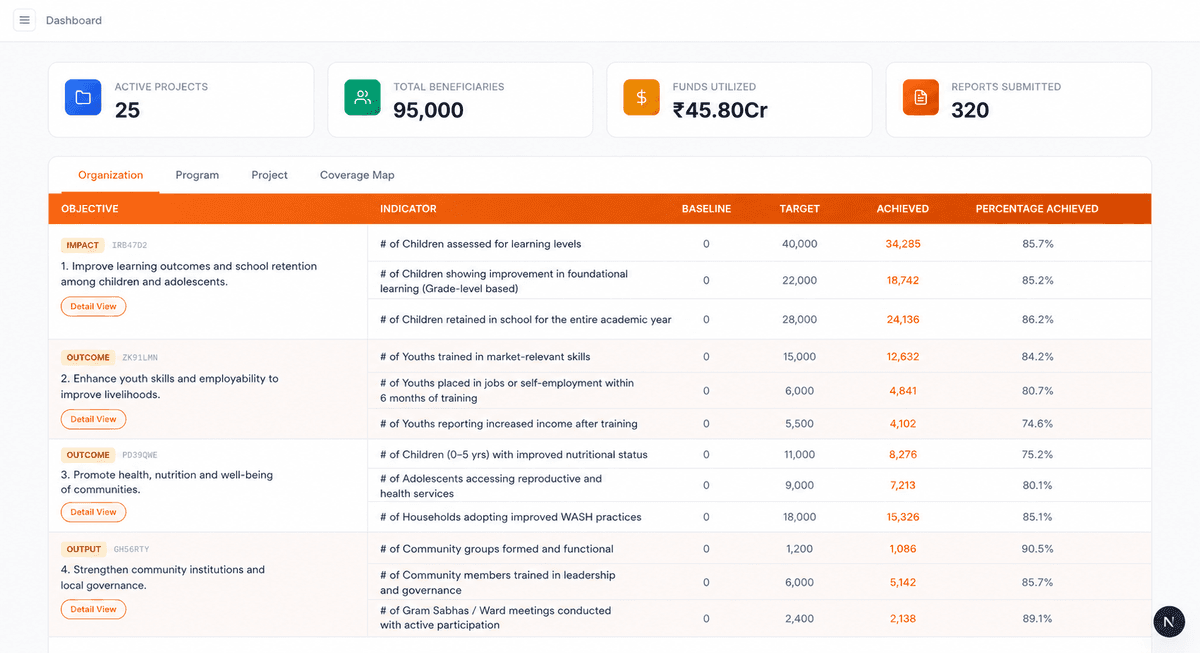Switch to the Organization tab

(111, 175)
